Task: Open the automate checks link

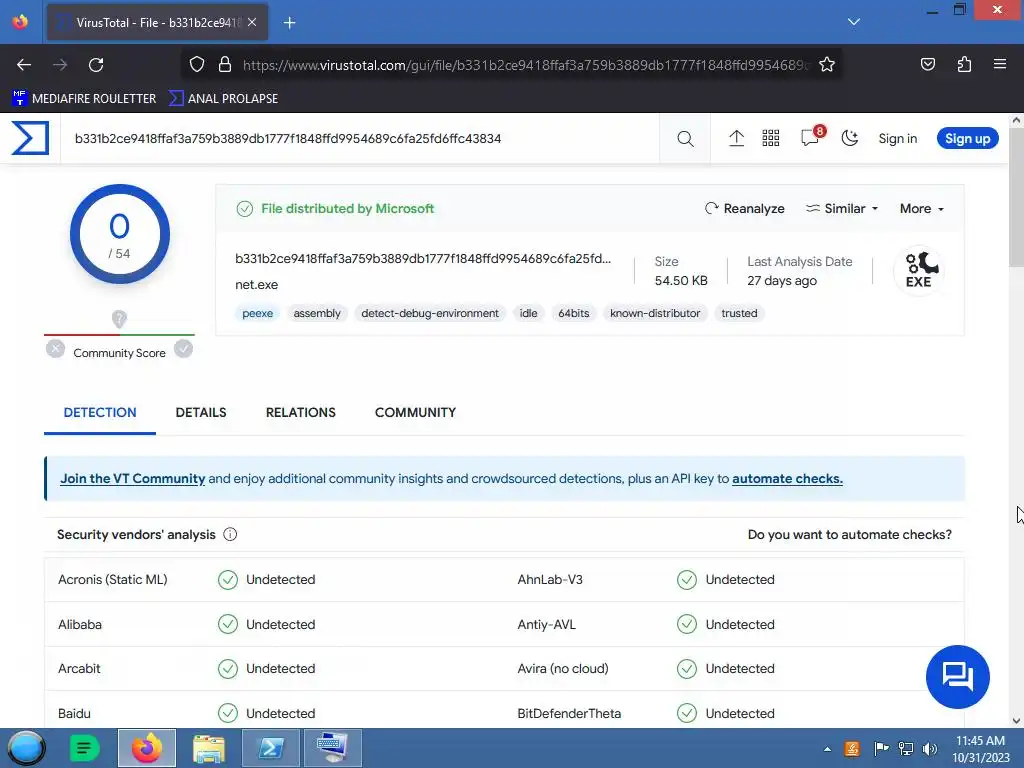Action: (787, 479)
